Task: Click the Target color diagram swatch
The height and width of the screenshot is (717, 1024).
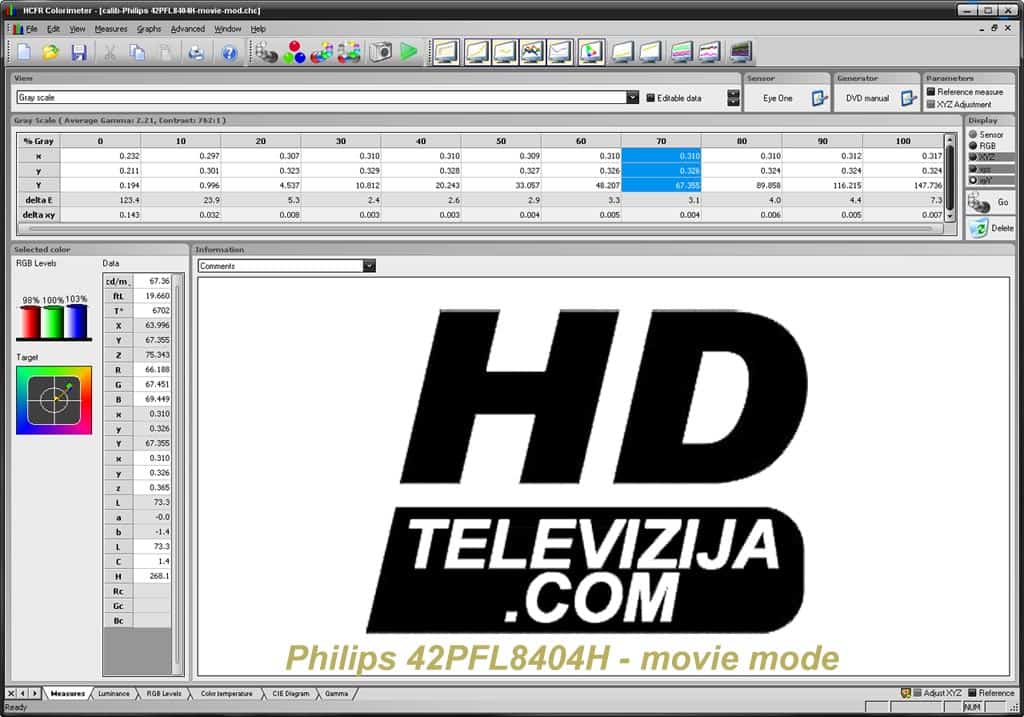Action: pos(54,400)
